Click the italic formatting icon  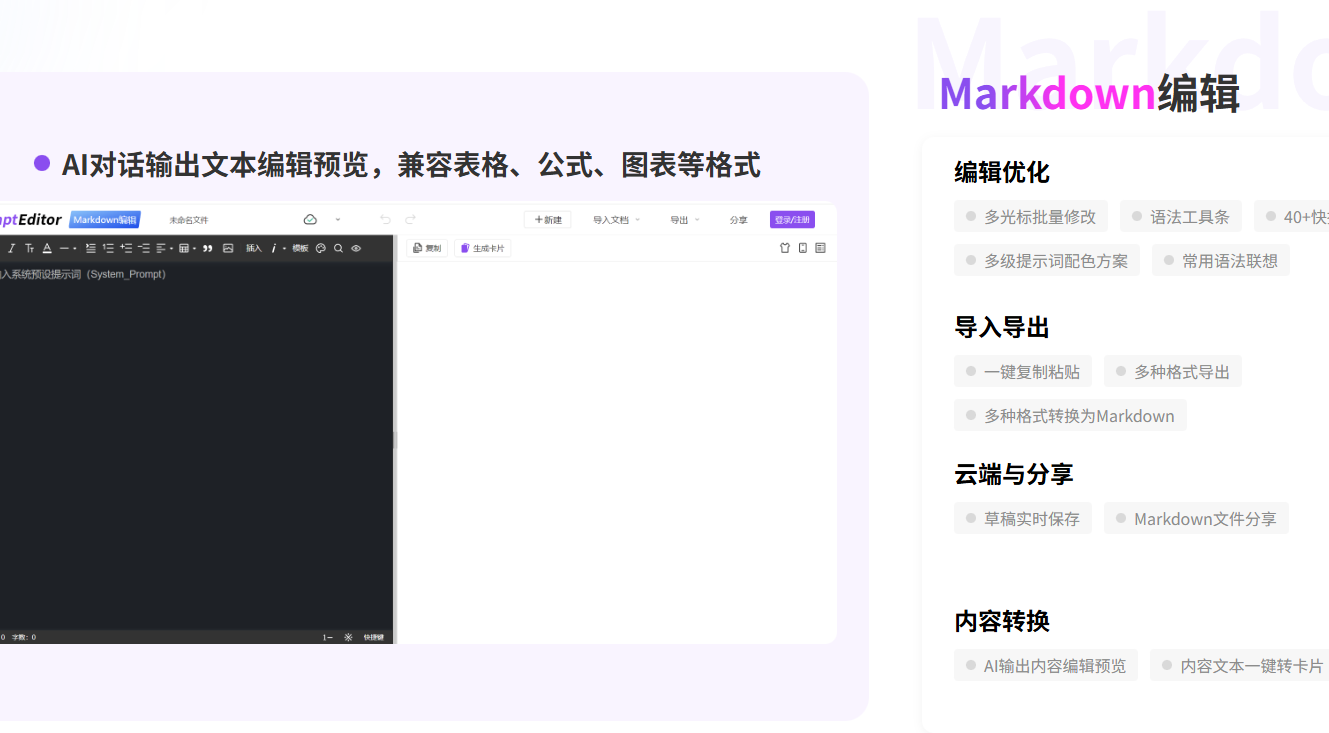click(12, 248)
